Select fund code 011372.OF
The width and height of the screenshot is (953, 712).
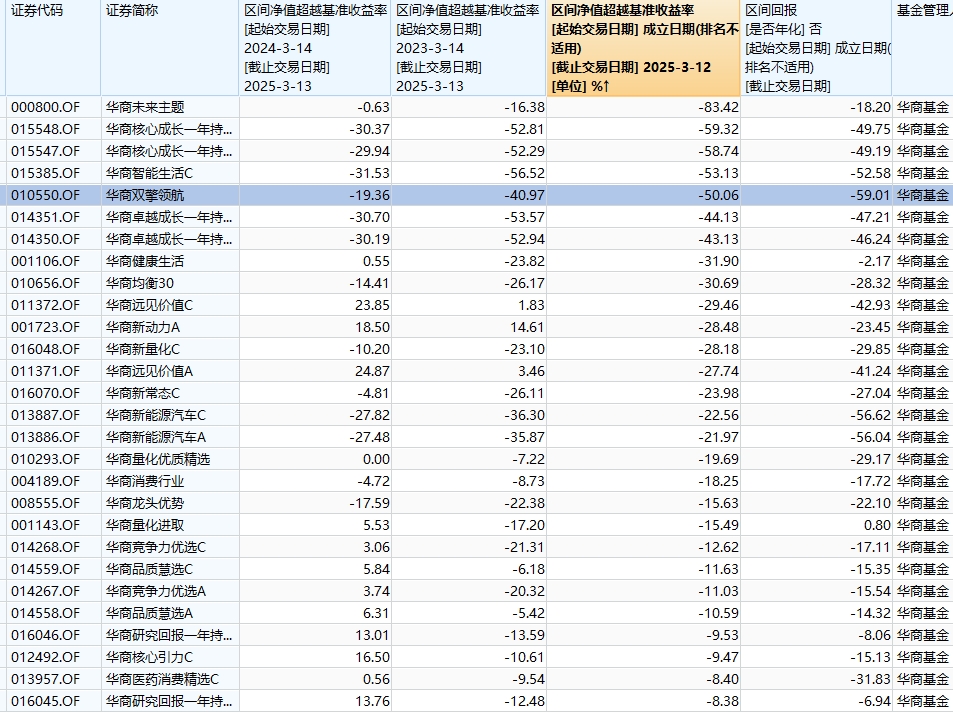(45, 305)
